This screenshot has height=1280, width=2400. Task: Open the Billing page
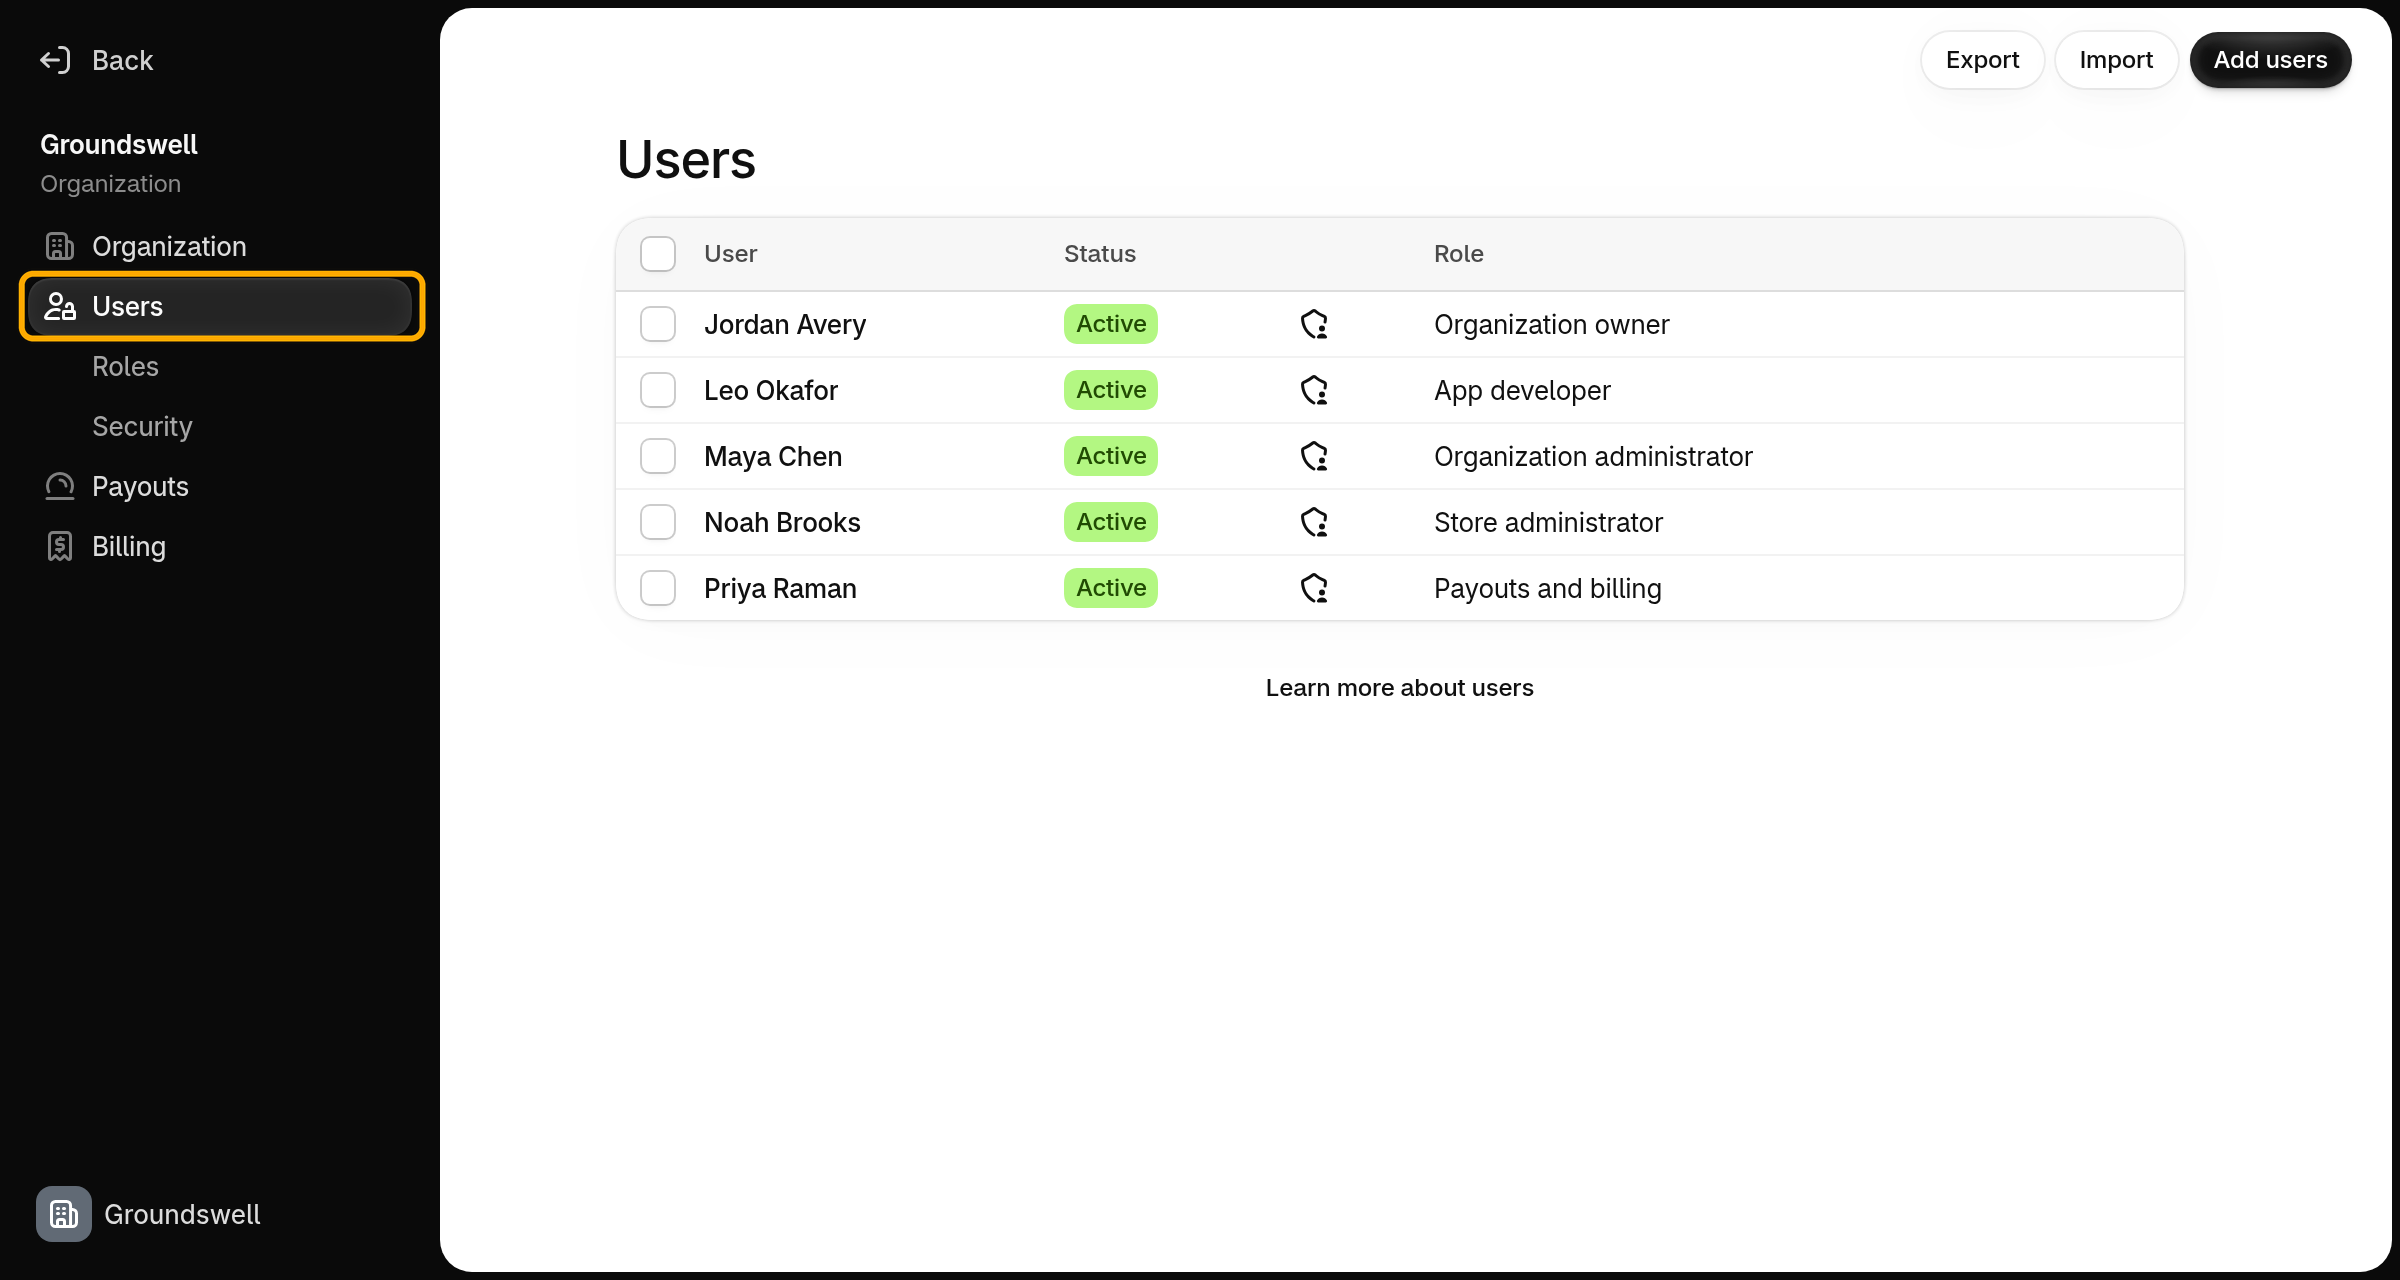tap(220, 546)
